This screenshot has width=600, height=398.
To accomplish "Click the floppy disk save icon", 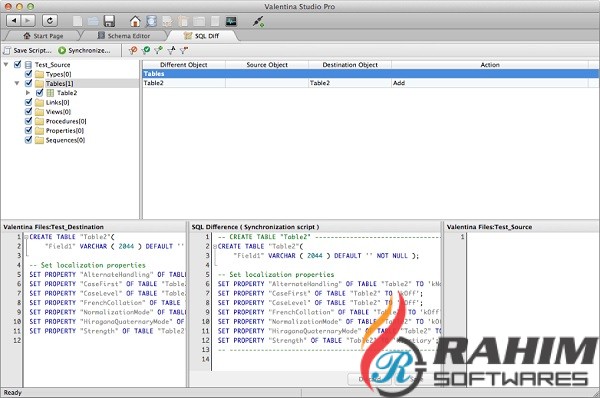I will pyautogui.click(x=109, y=21).
